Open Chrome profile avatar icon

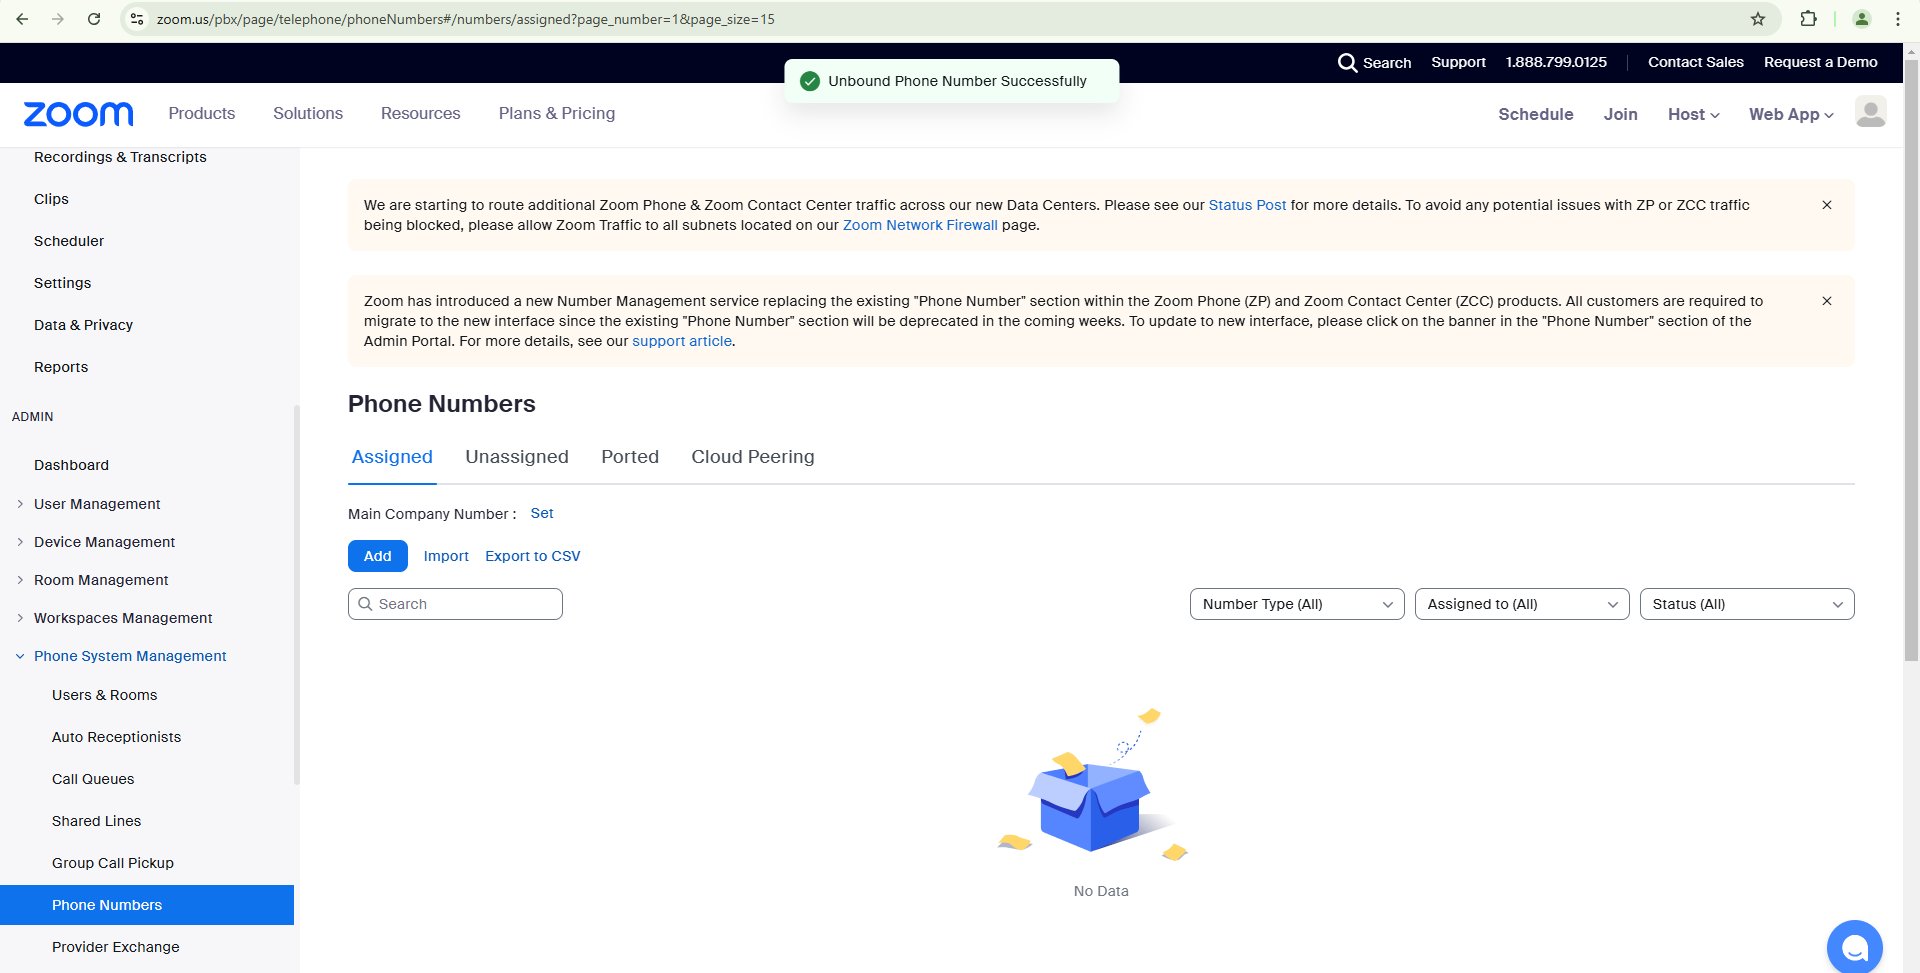coord(1862,19)
